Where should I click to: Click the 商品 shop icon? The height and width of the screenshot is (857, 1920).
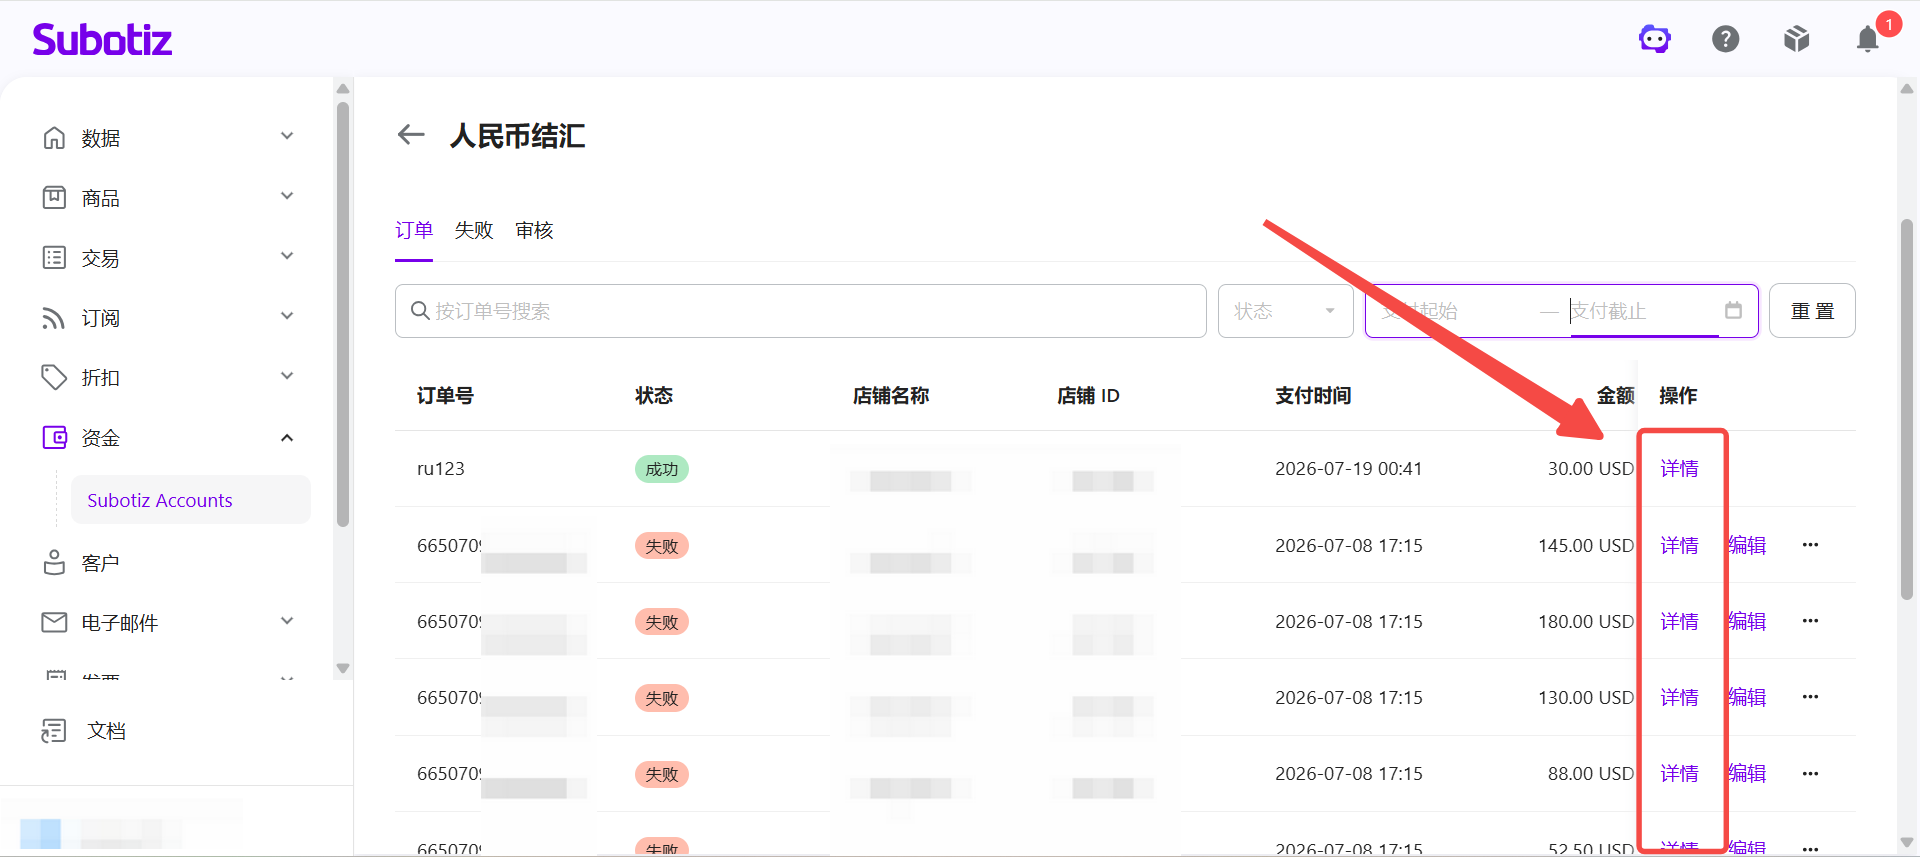[54, 197]
